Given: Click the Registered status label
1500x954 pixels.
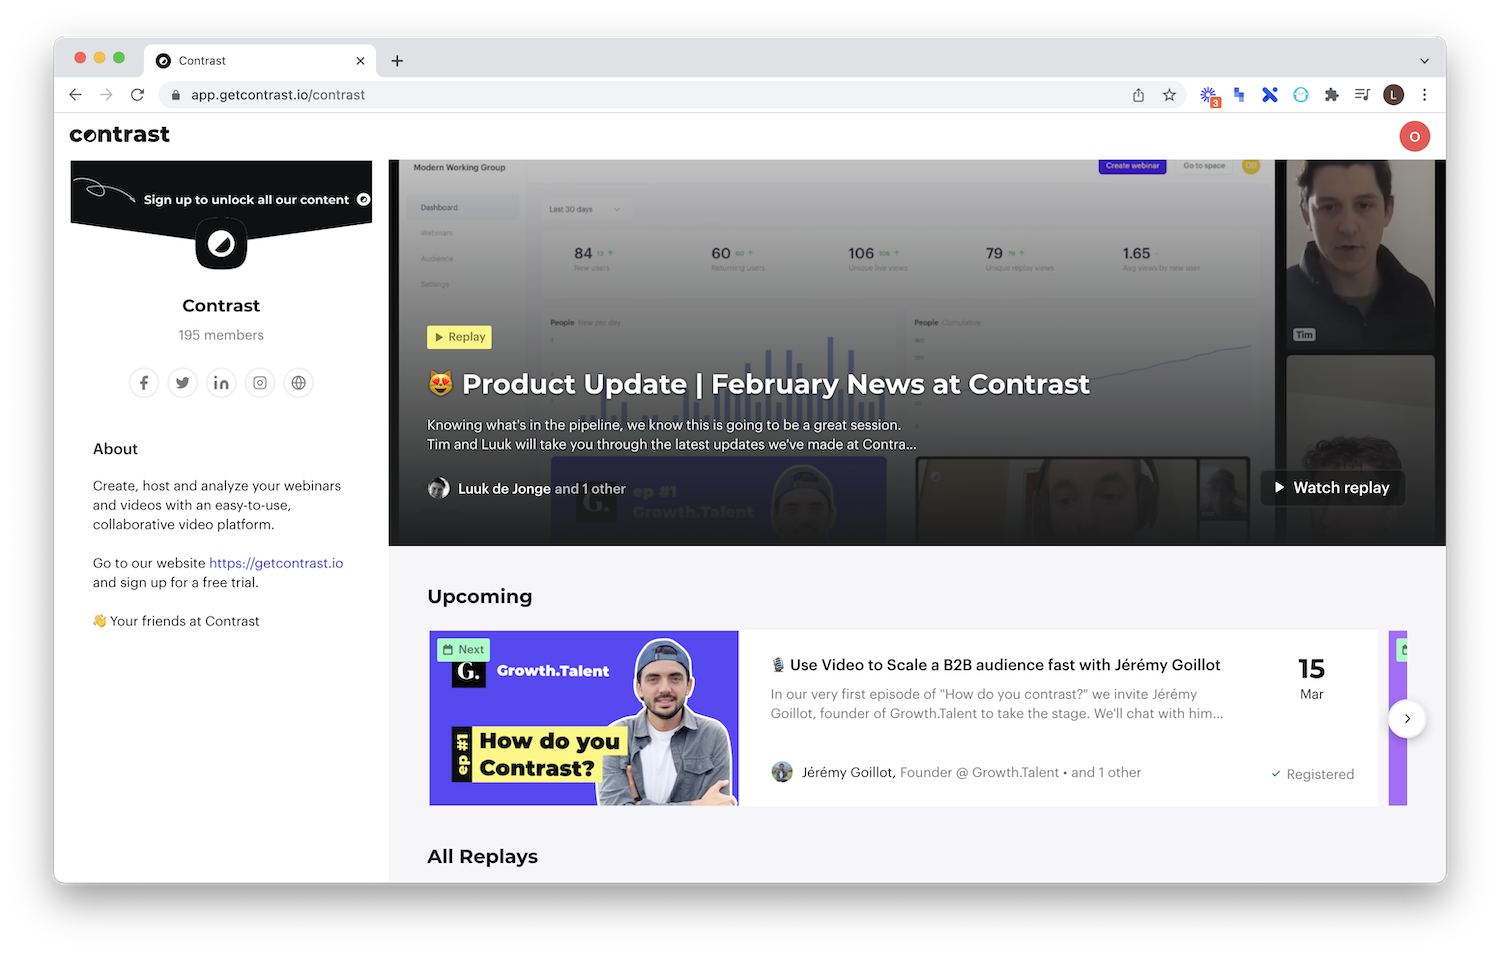Looking at the screenshot, I should point(1312,774).
